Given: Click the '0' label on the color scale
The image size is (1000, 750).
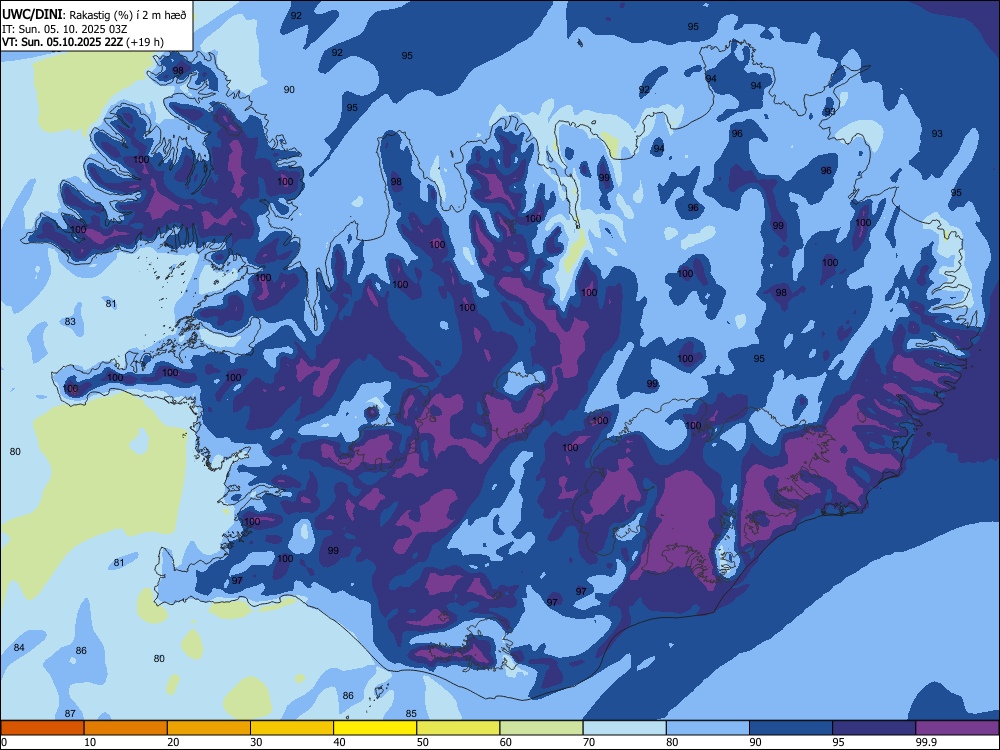Looking at the screenshot, I should point(4,742).
